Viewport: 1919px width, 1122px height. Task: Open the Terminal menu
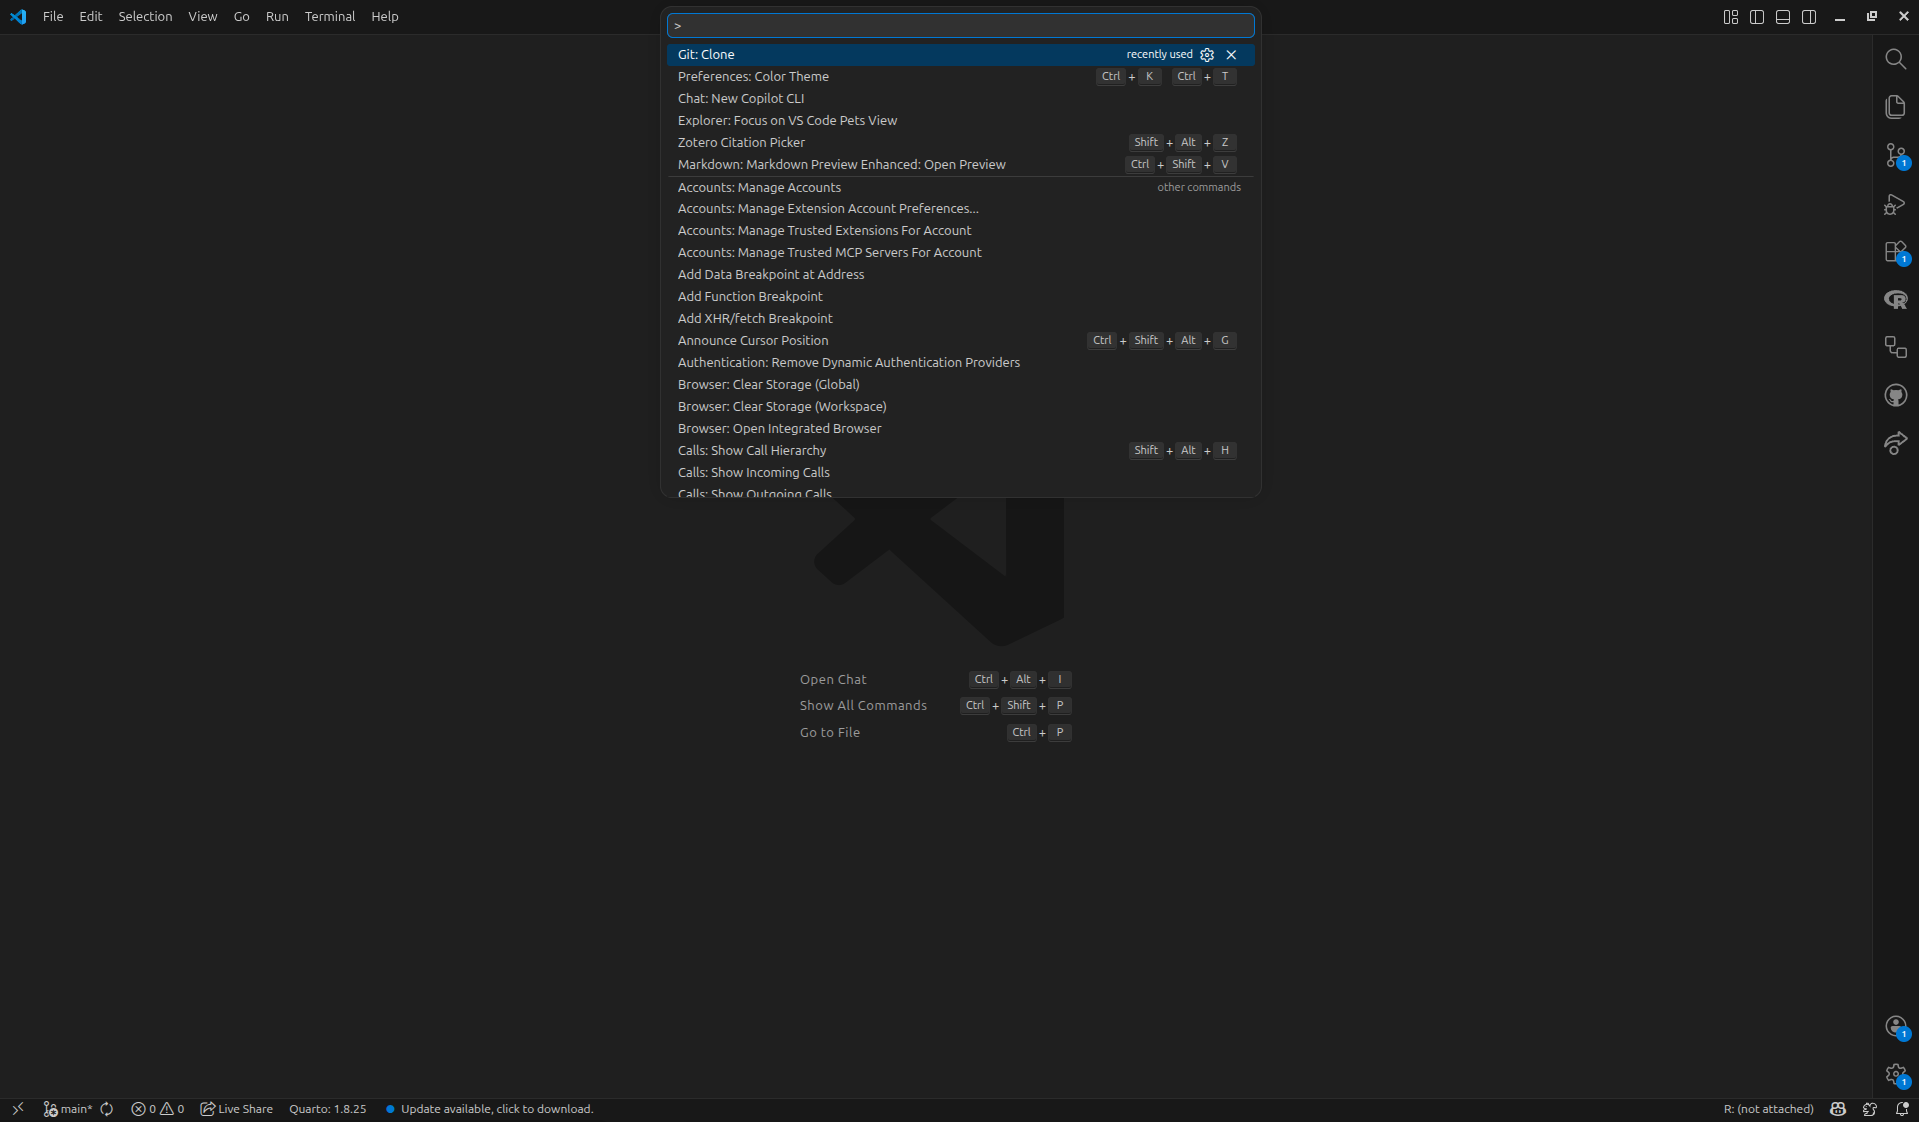pos(329,17)
